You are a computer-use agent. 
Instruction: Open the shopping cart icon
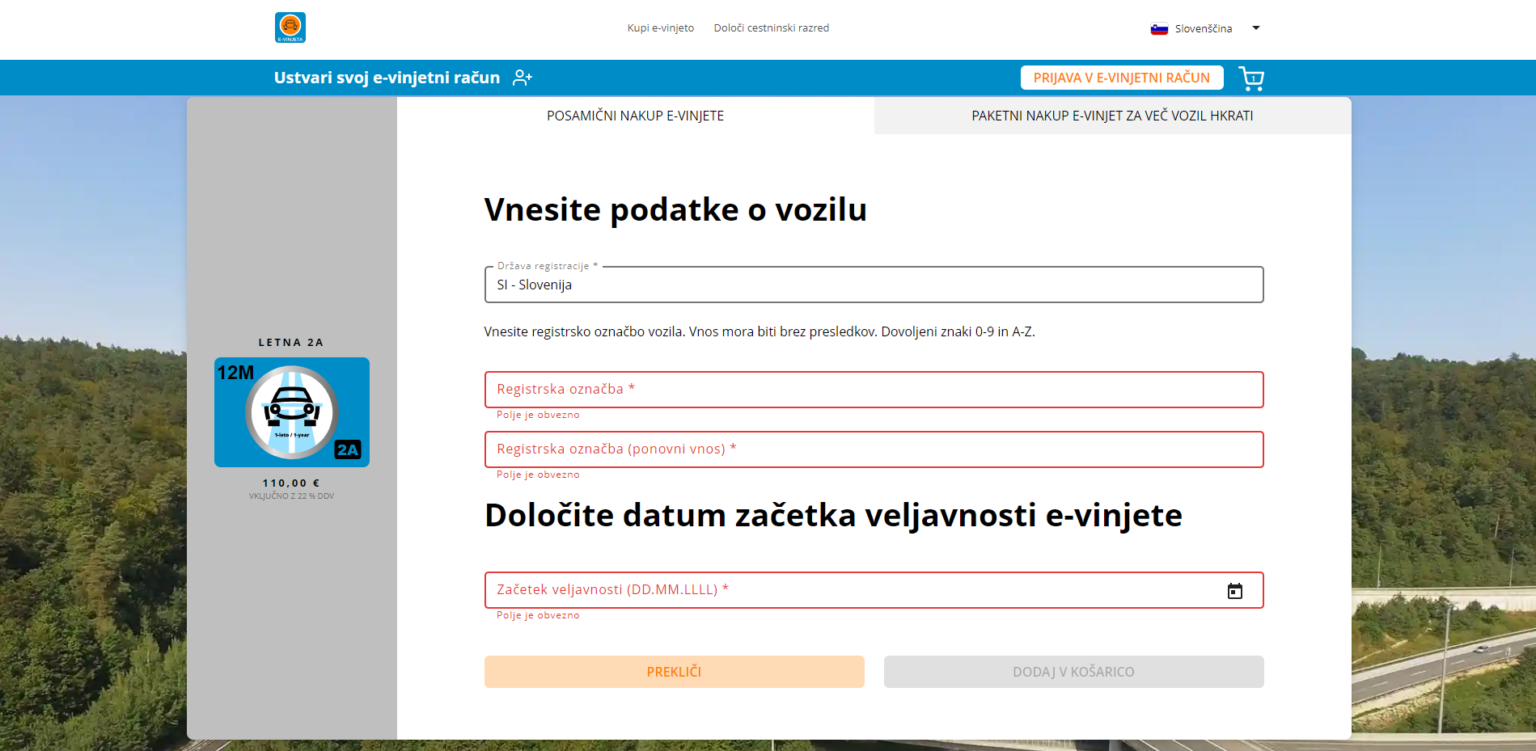tap(1251, 78)
